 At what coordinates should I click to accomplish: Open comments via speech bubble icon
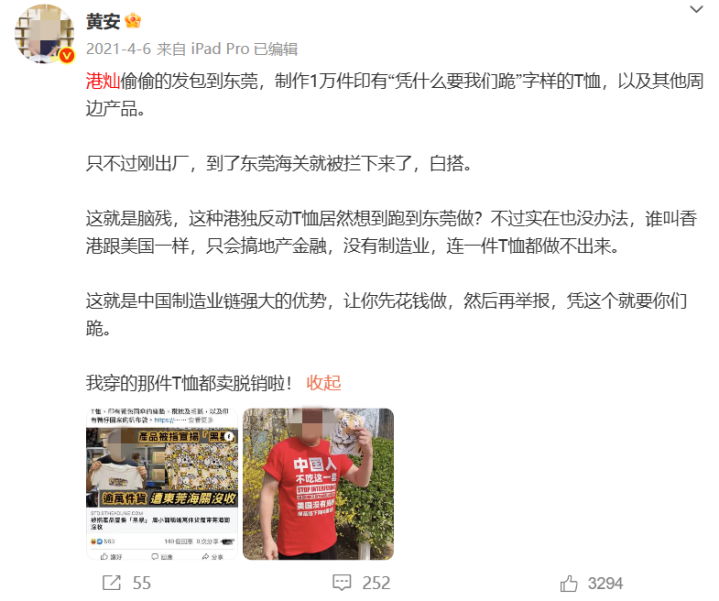click(342, 583)
